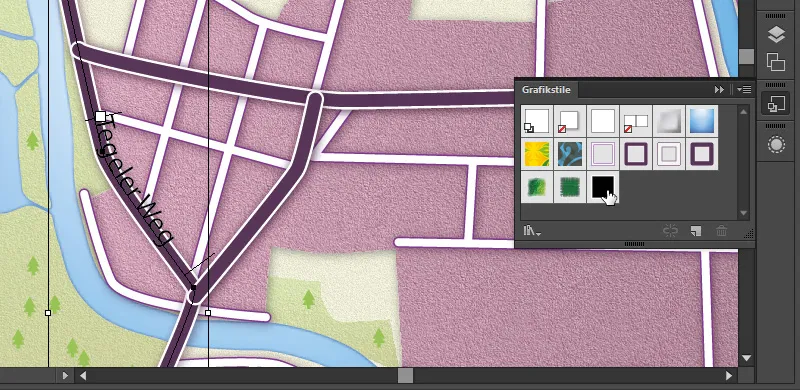The width and height of the screenshot is (800, 390).
Task: Open the Appearance panel dotted-circle icon
Action: pyautogui.click(x=776, y=145)
